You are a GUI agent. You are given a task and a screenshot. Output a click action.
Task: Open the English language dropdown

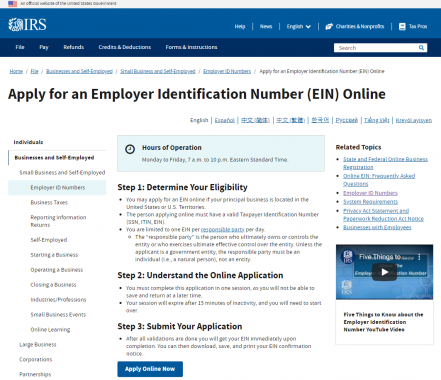tap(299, 27)
